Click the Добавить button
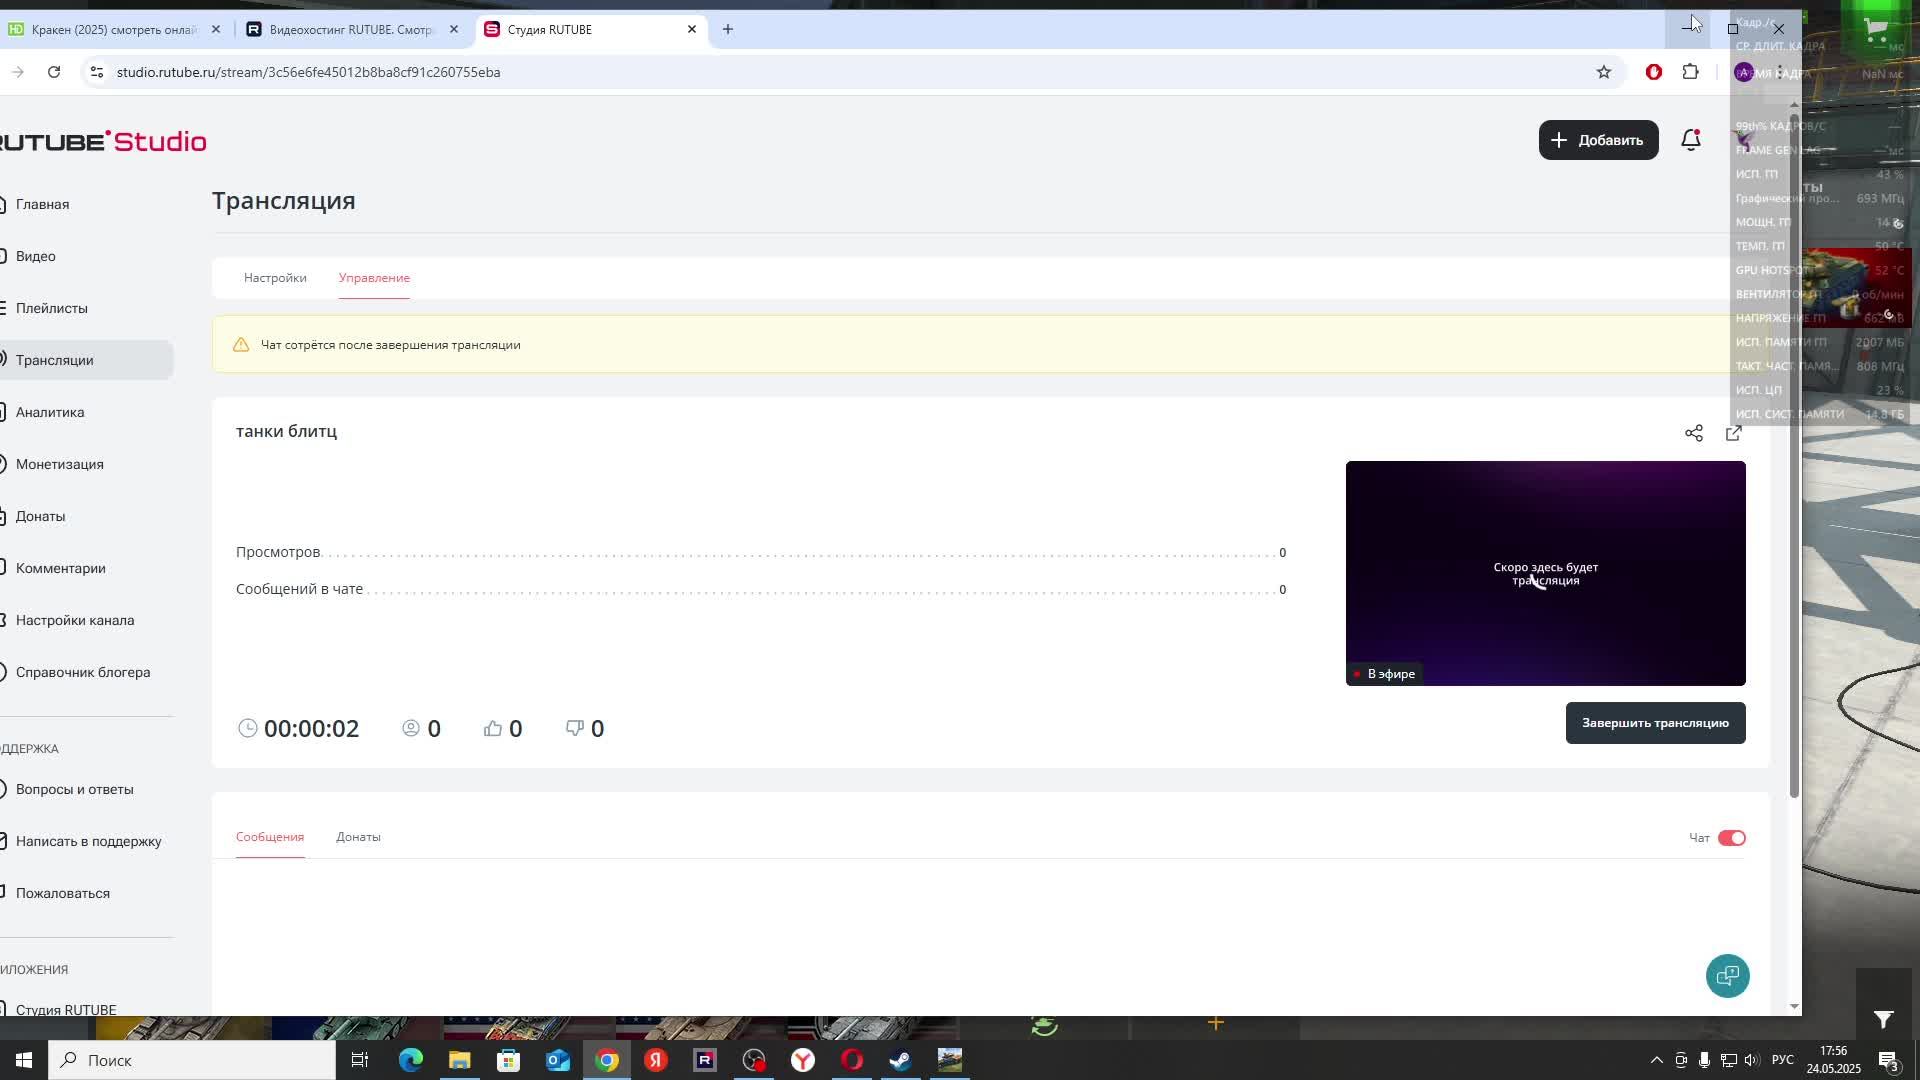Image resolution: width=1920 pixels, height=1080 pixels. click(x=1597, y=140)
